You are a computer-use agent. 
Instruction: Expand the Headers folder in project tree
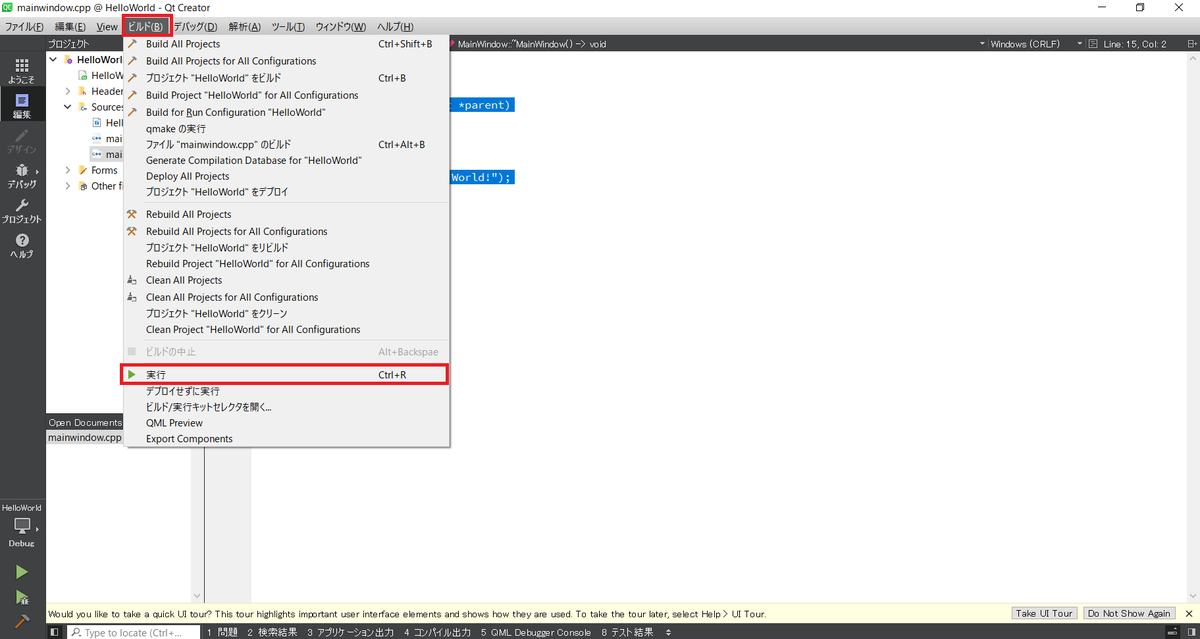[x=68, y=91]
